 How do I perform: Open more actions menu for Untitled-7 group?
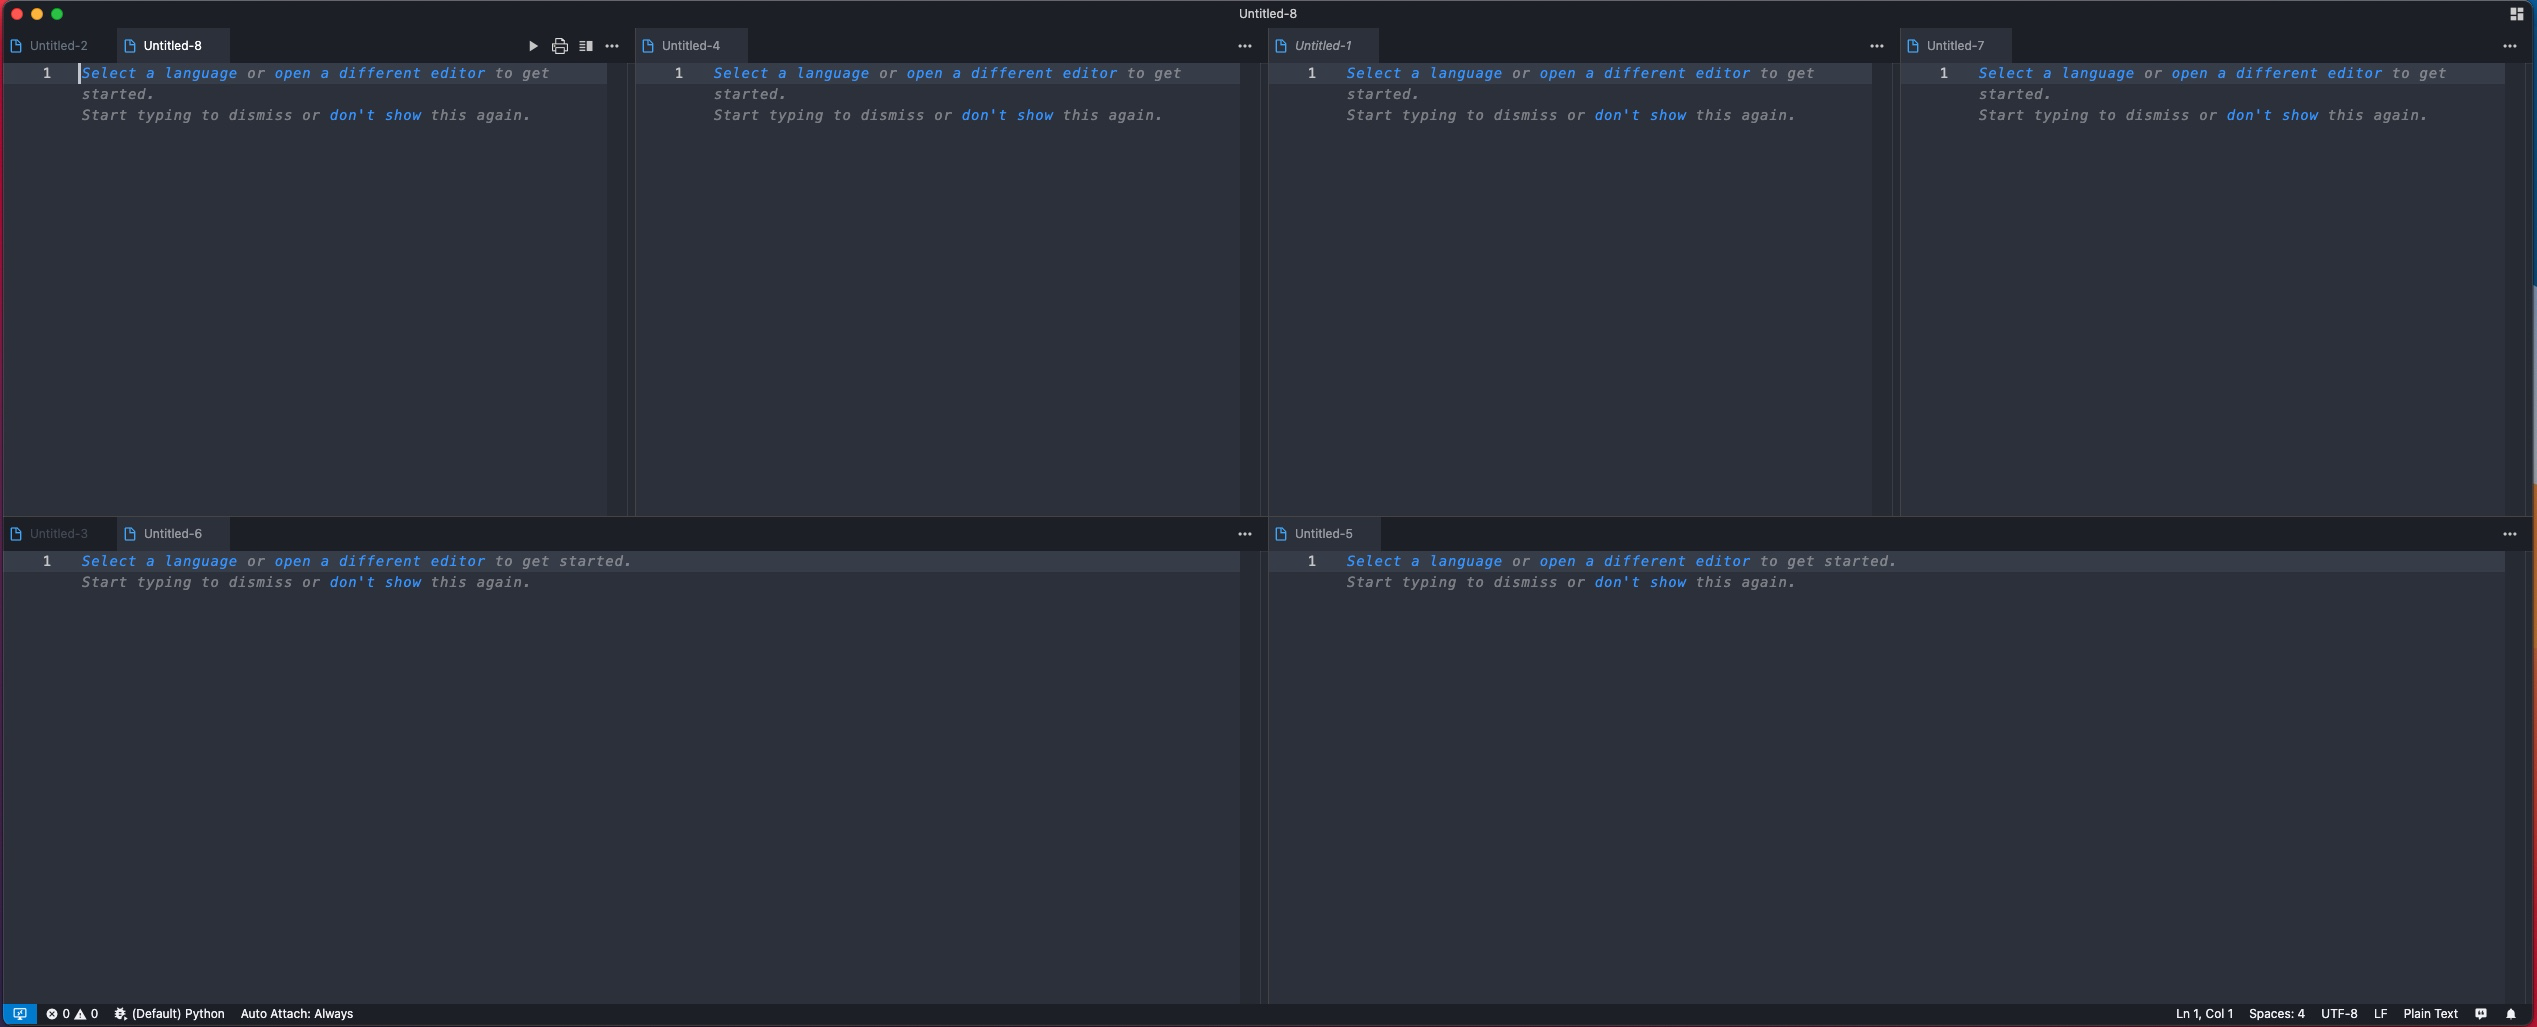[2509, 46]
